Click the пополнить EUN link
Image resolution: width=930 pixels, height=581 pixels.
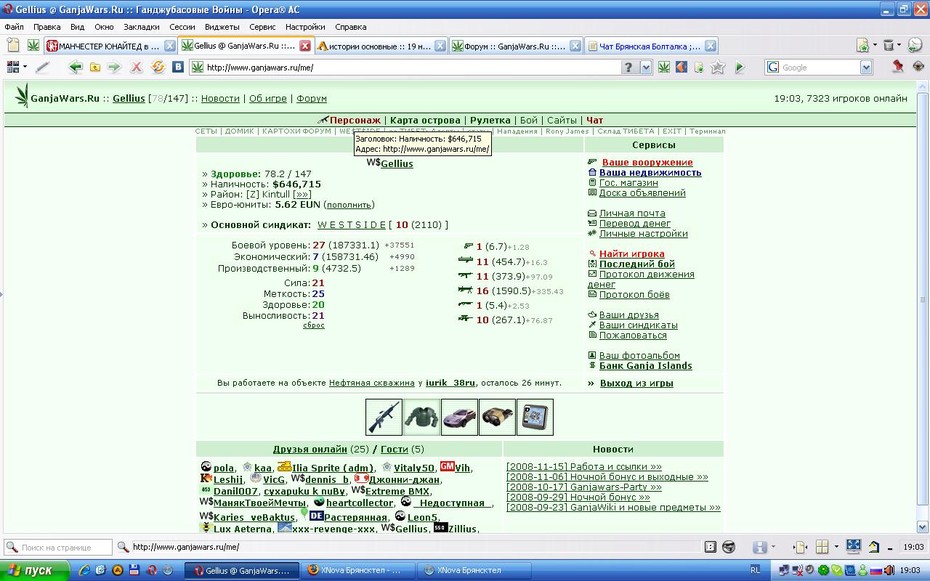pos(349,205)
